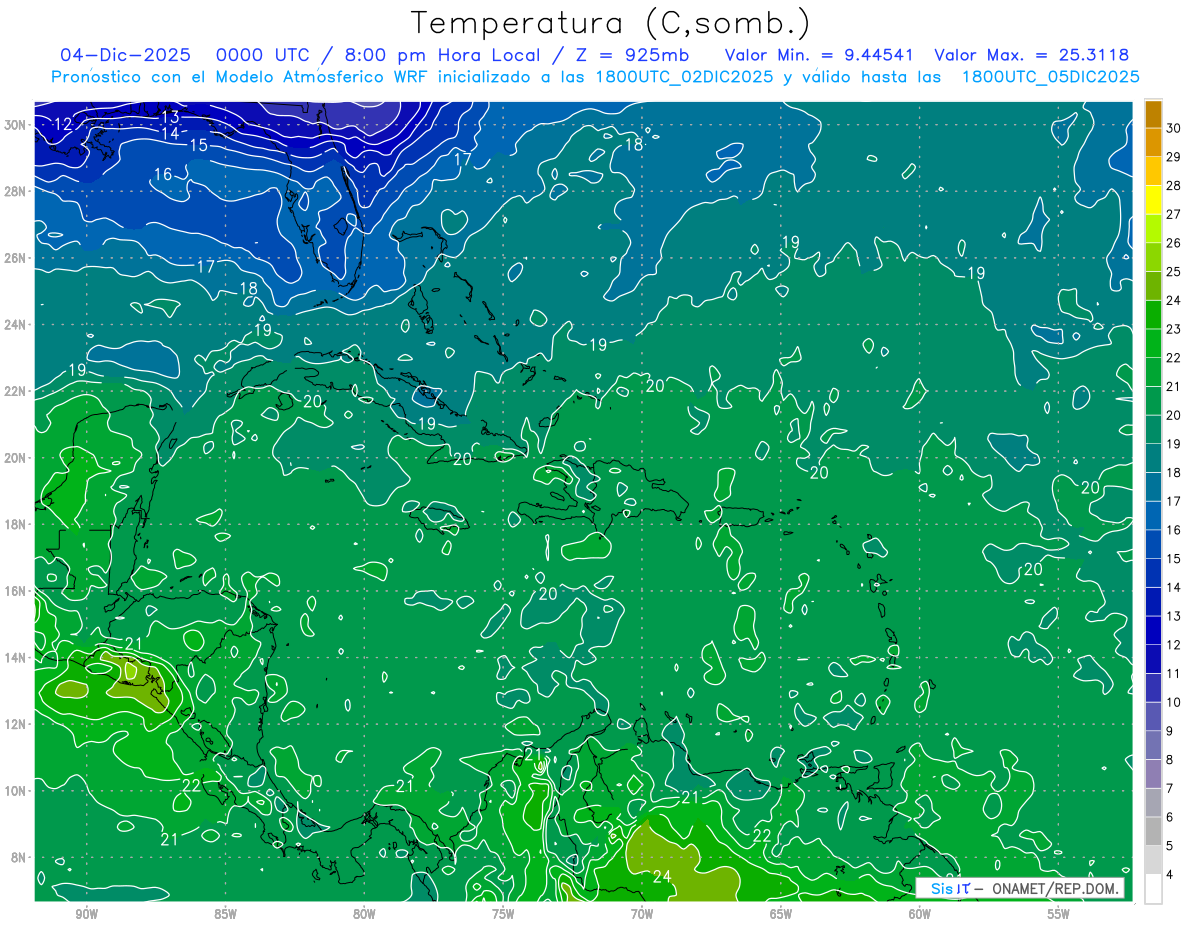The image size is (1200, 927).
Task: Click the '16N' latitude axis label
Action: point(17,590)
